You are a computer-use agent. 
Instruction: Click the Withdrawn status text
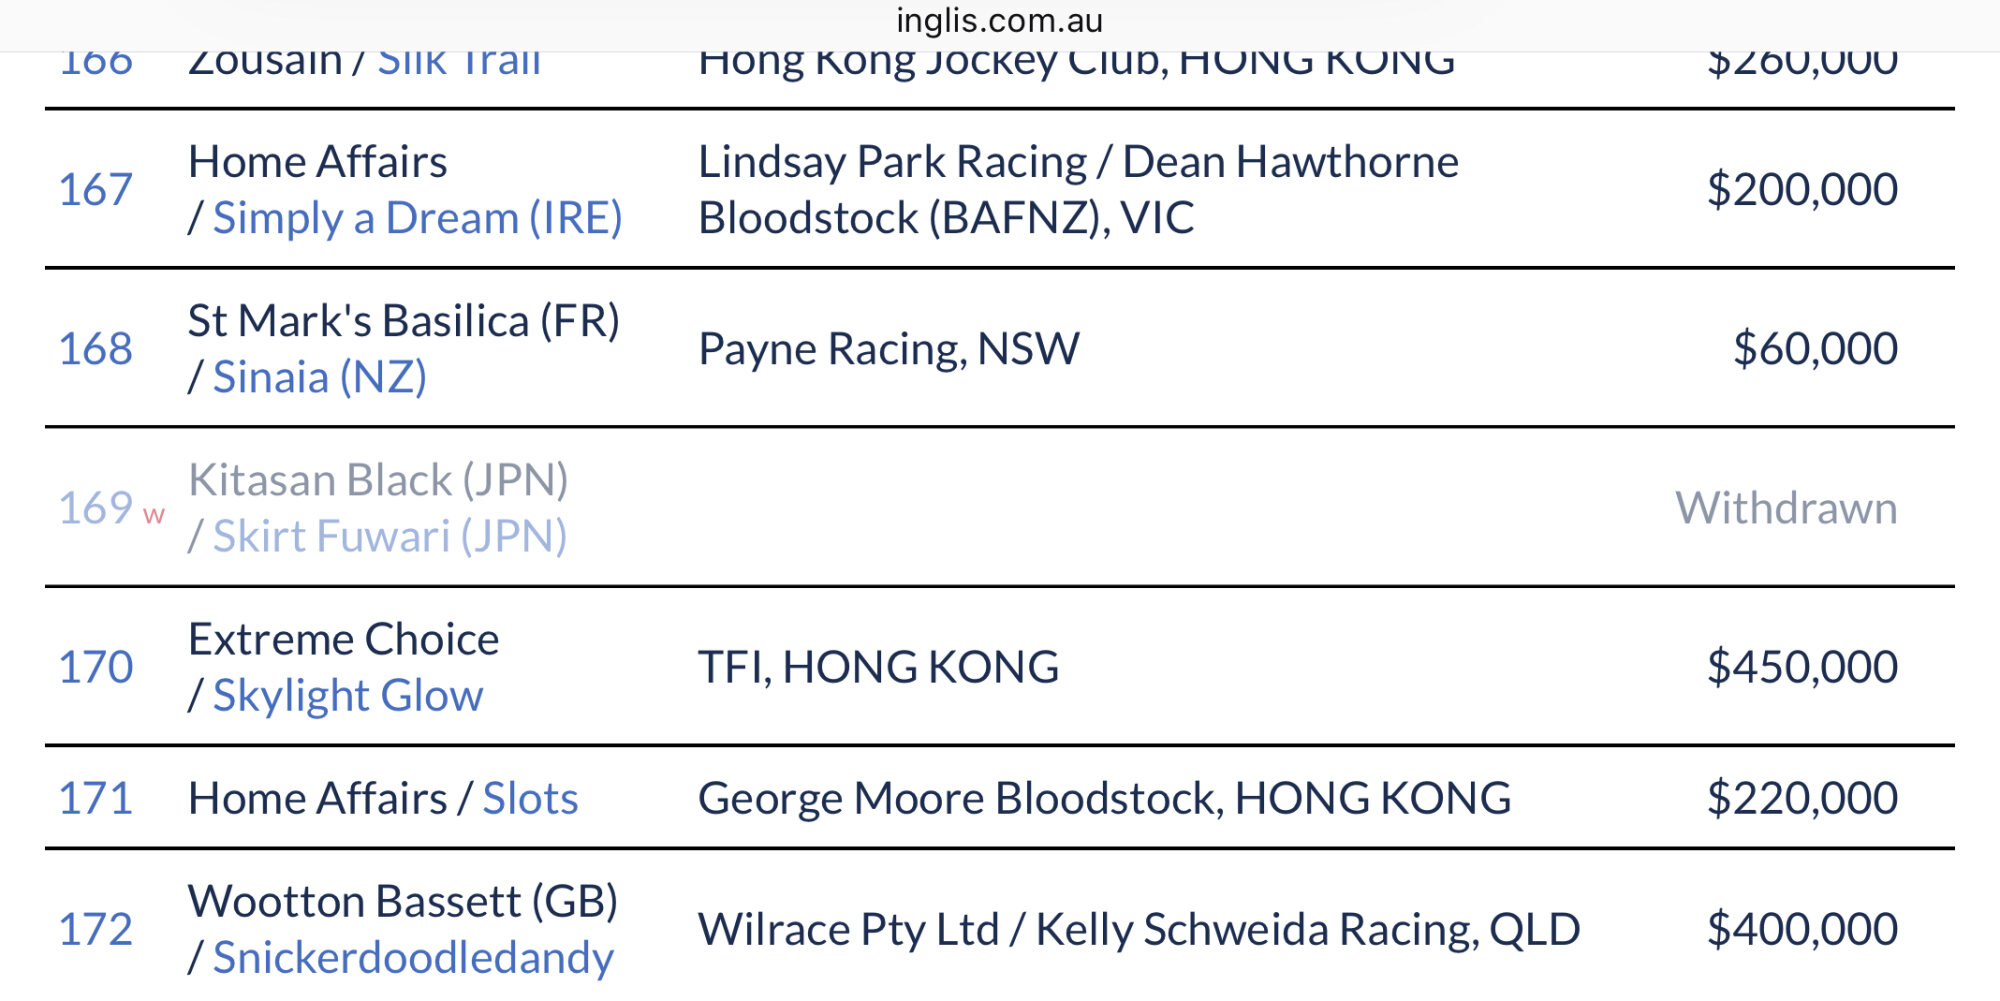pos(1786,508)
